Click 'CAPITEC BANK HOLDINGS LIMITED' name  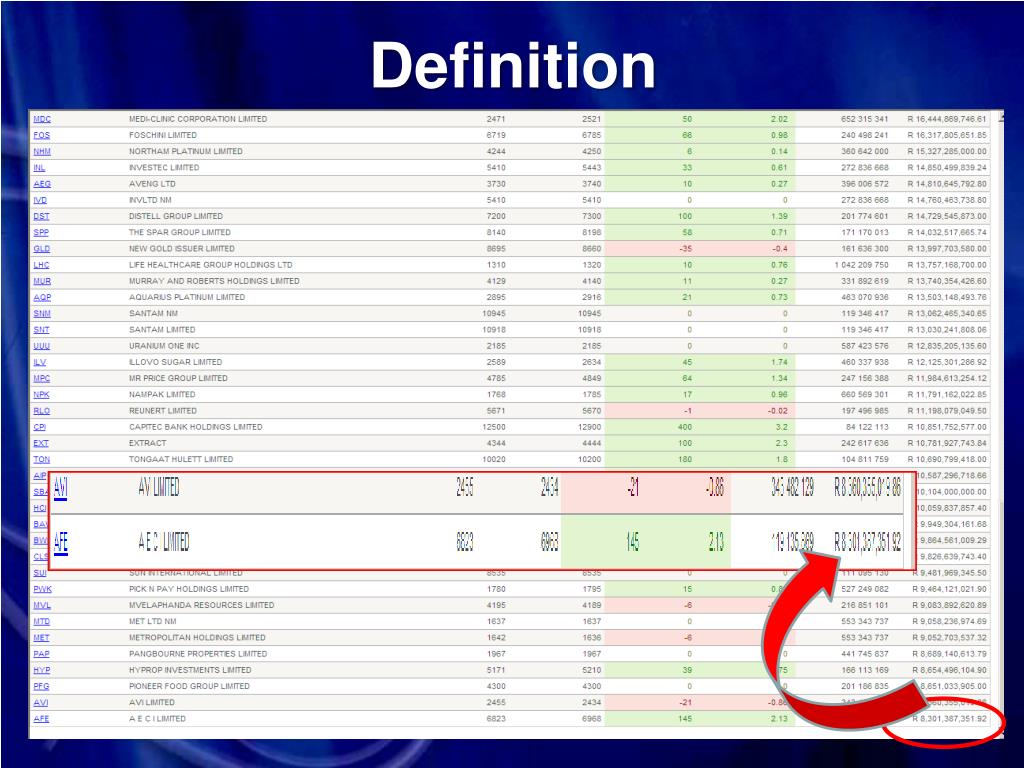[x=195, y=427]
